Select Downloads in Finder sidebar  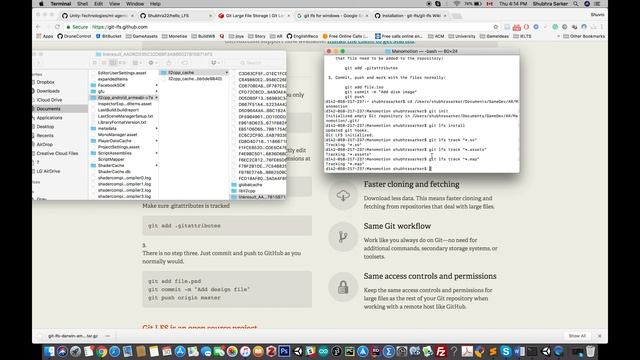[x=60, y=91]
